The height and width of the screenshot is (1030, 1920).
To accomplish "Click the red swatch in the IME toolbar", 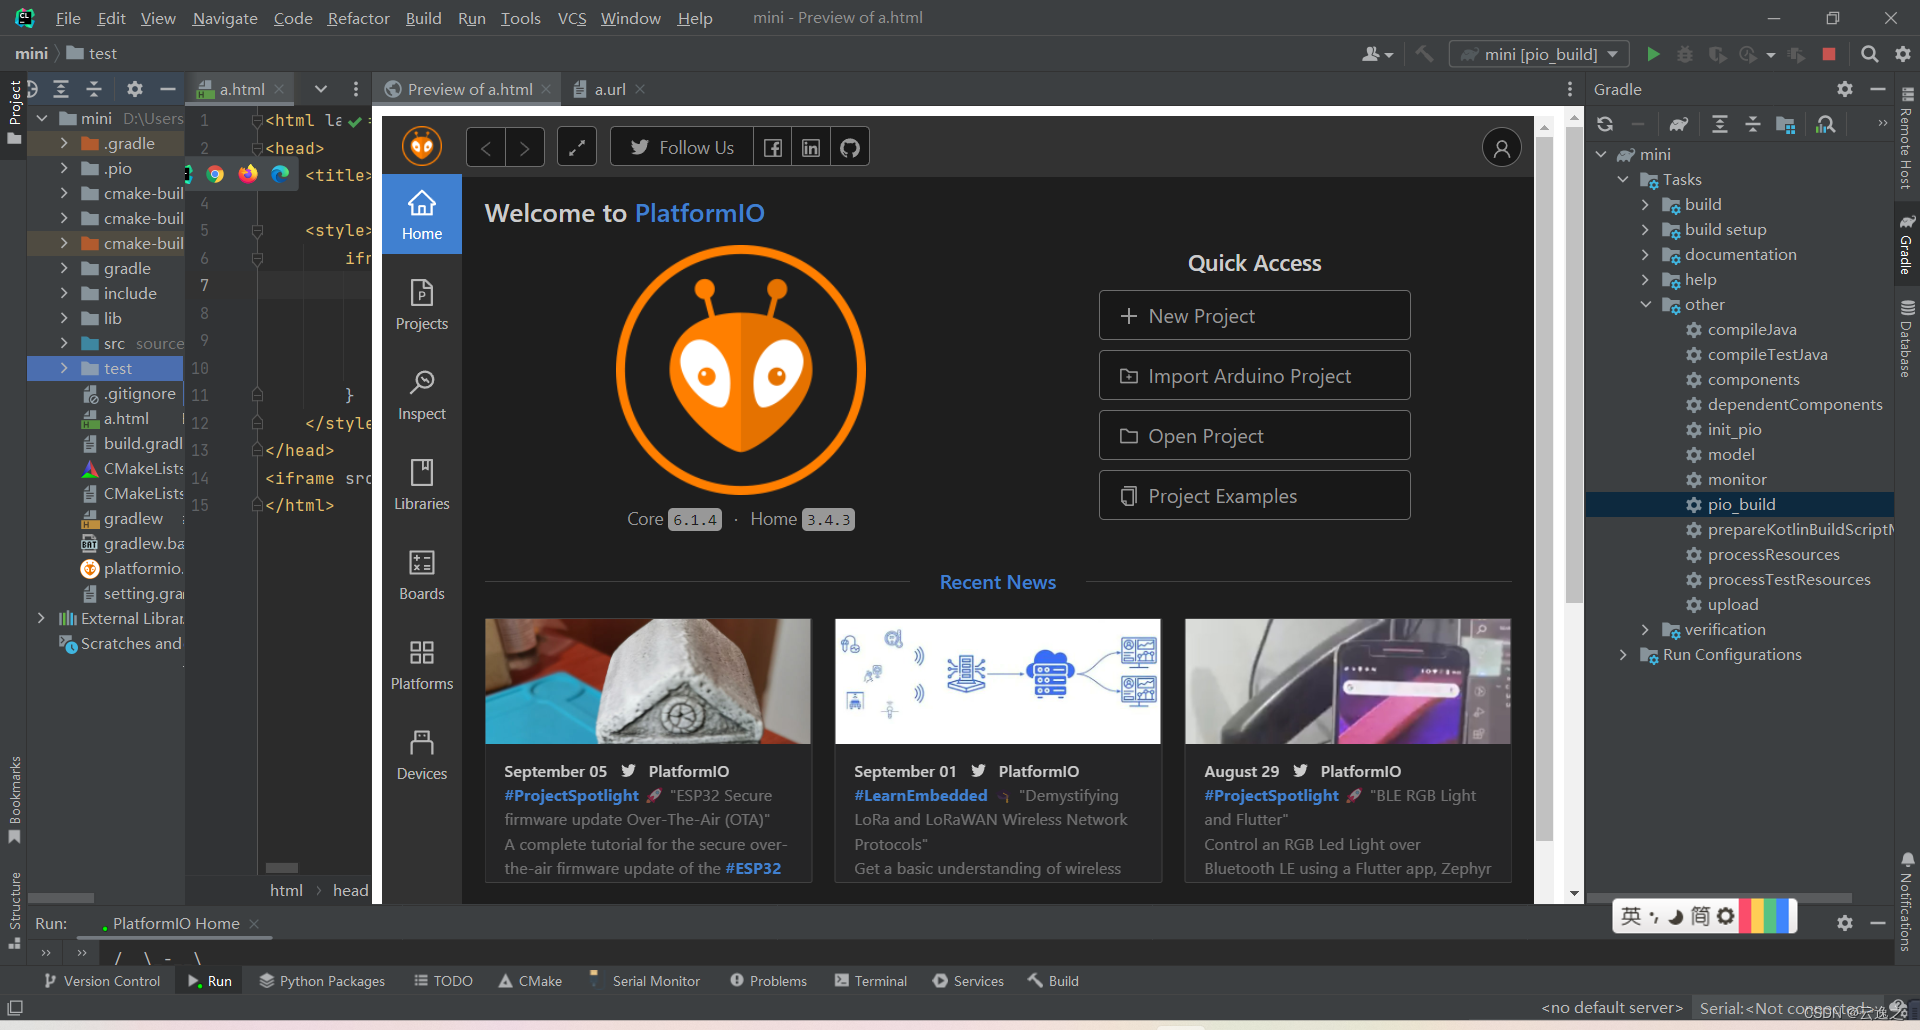I will pos(1746,916).
